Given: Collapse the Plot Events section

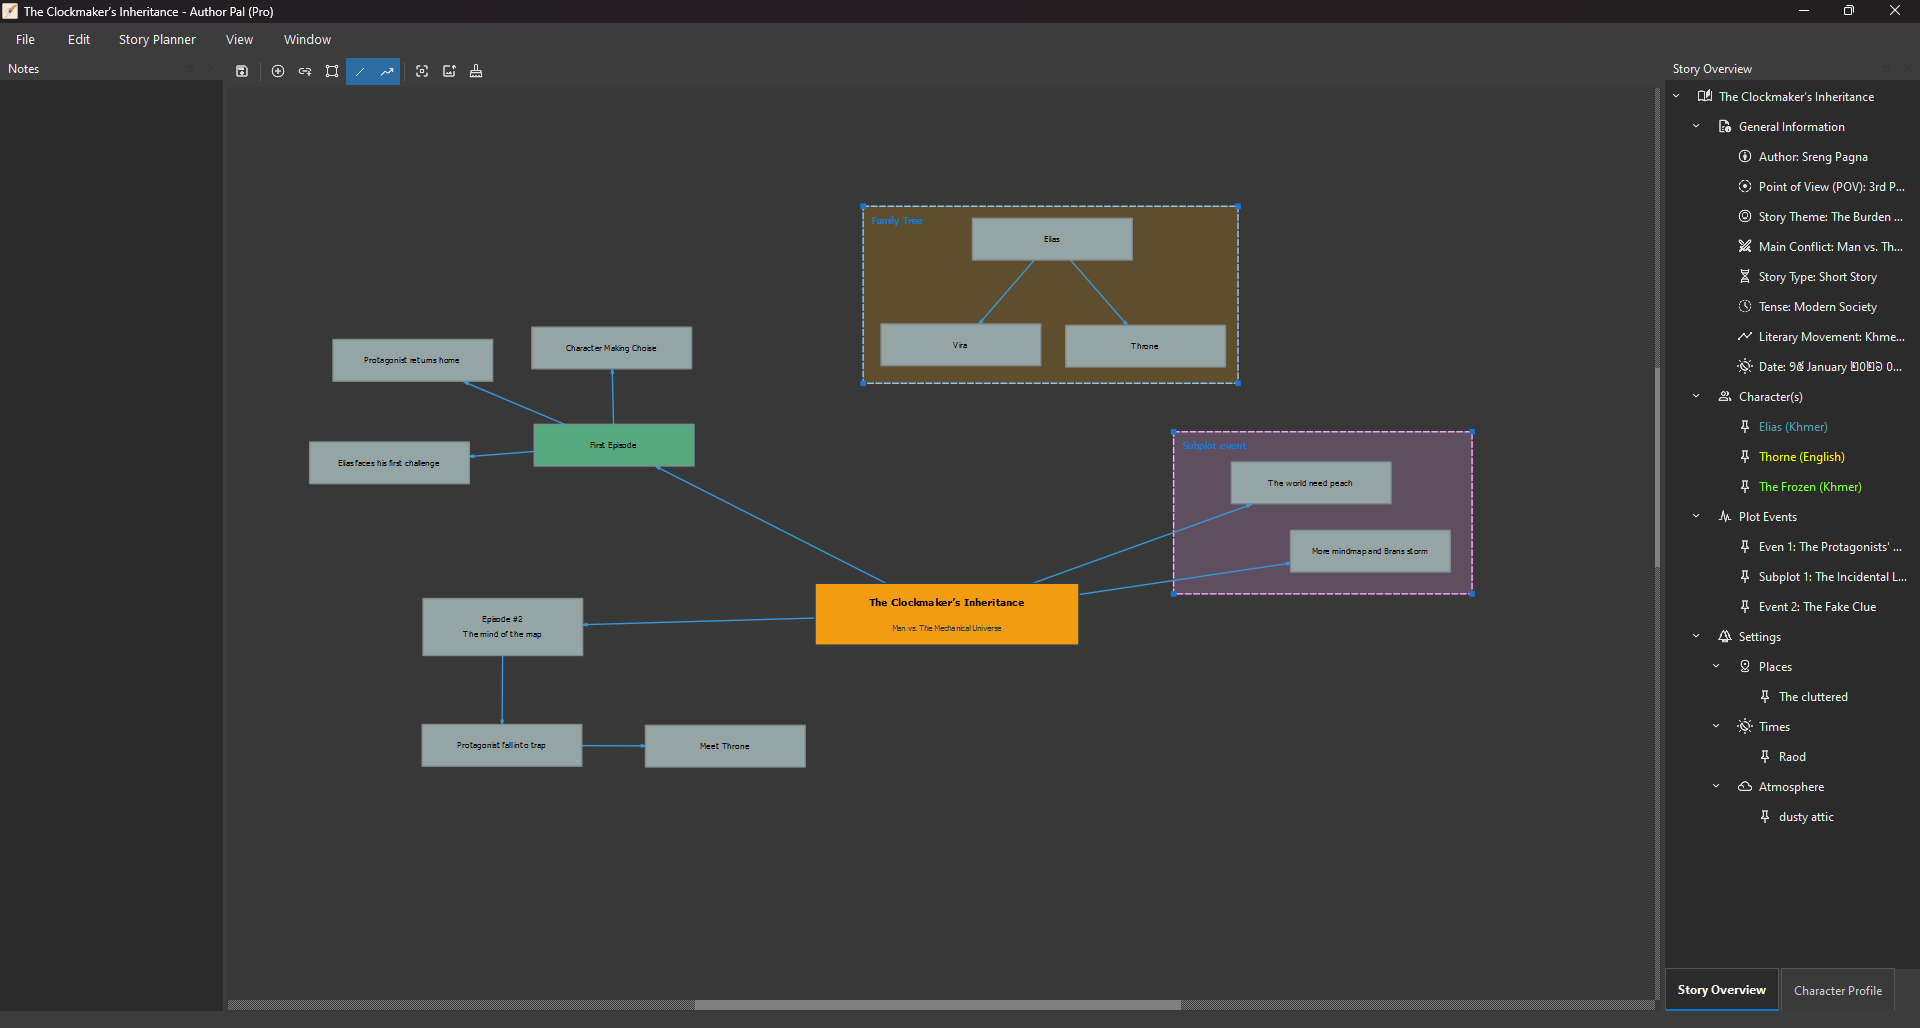Looking at the screenshot, I should [1696, 516].
